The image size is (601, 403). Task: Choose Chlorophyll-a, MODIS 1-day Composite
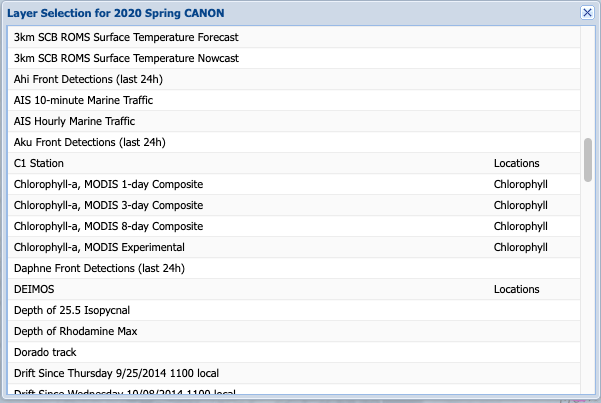tap(108, 184)
